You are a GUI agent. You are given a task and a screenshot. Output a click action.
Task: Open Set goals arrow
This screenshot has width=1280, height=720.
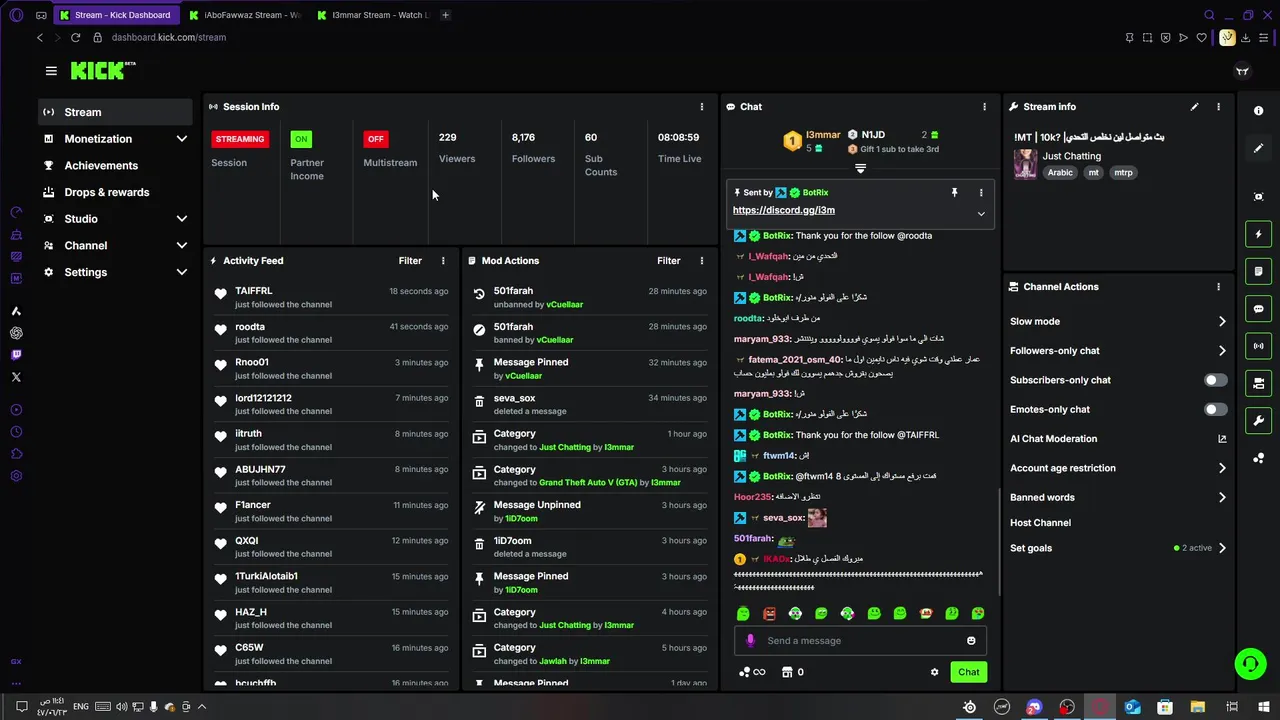(1222, 548)
